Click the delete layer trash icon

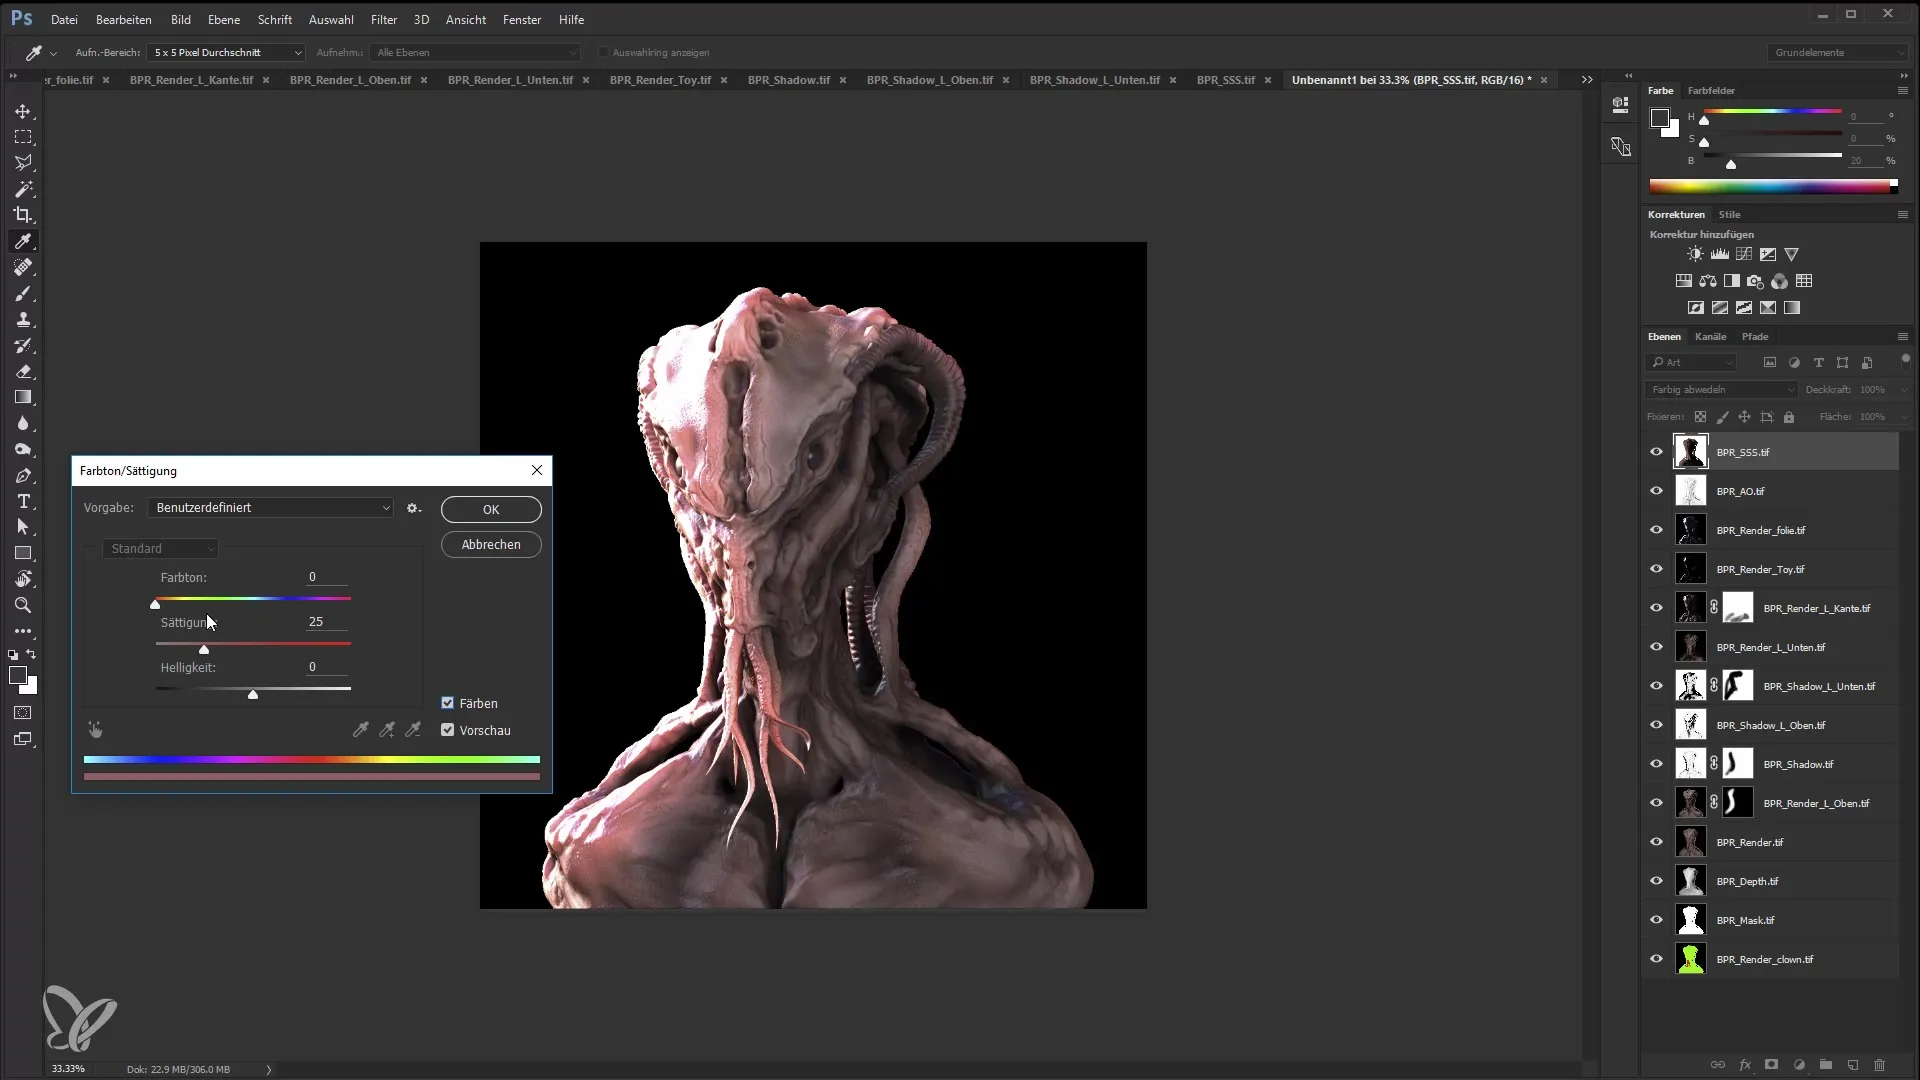pyautogui.click(x=1879, y=1065)
